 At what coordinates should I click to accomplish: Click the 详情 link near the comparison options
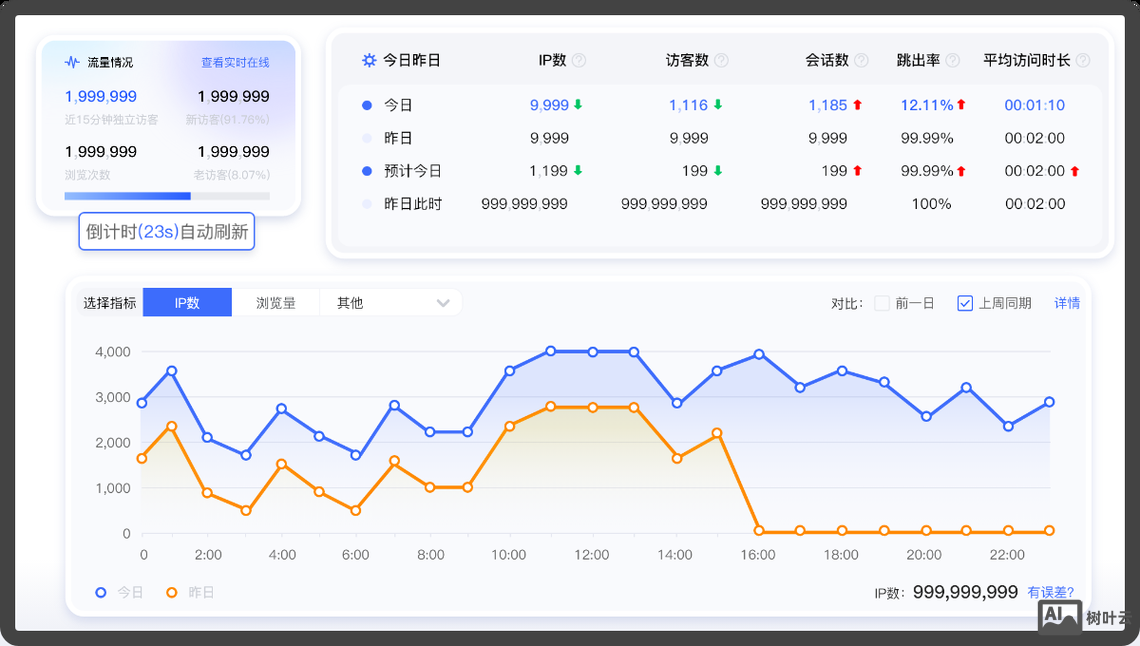(1068, 303)
